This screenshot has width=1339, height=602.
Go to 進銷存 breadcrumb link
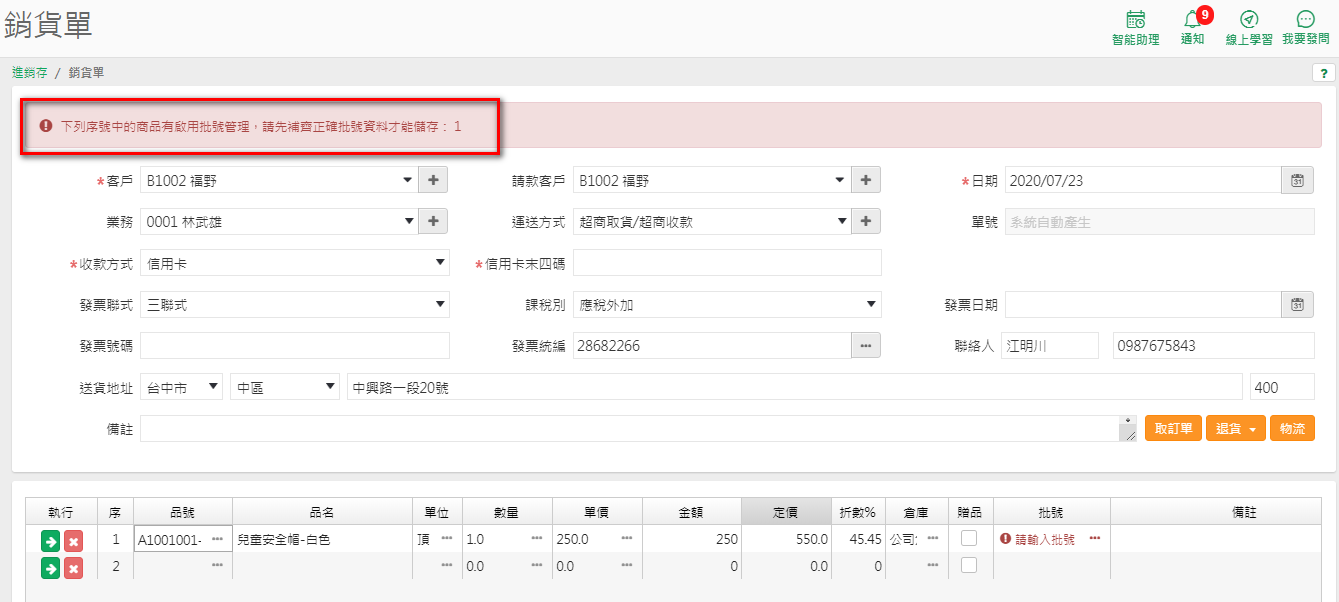(x=30, y=73)
